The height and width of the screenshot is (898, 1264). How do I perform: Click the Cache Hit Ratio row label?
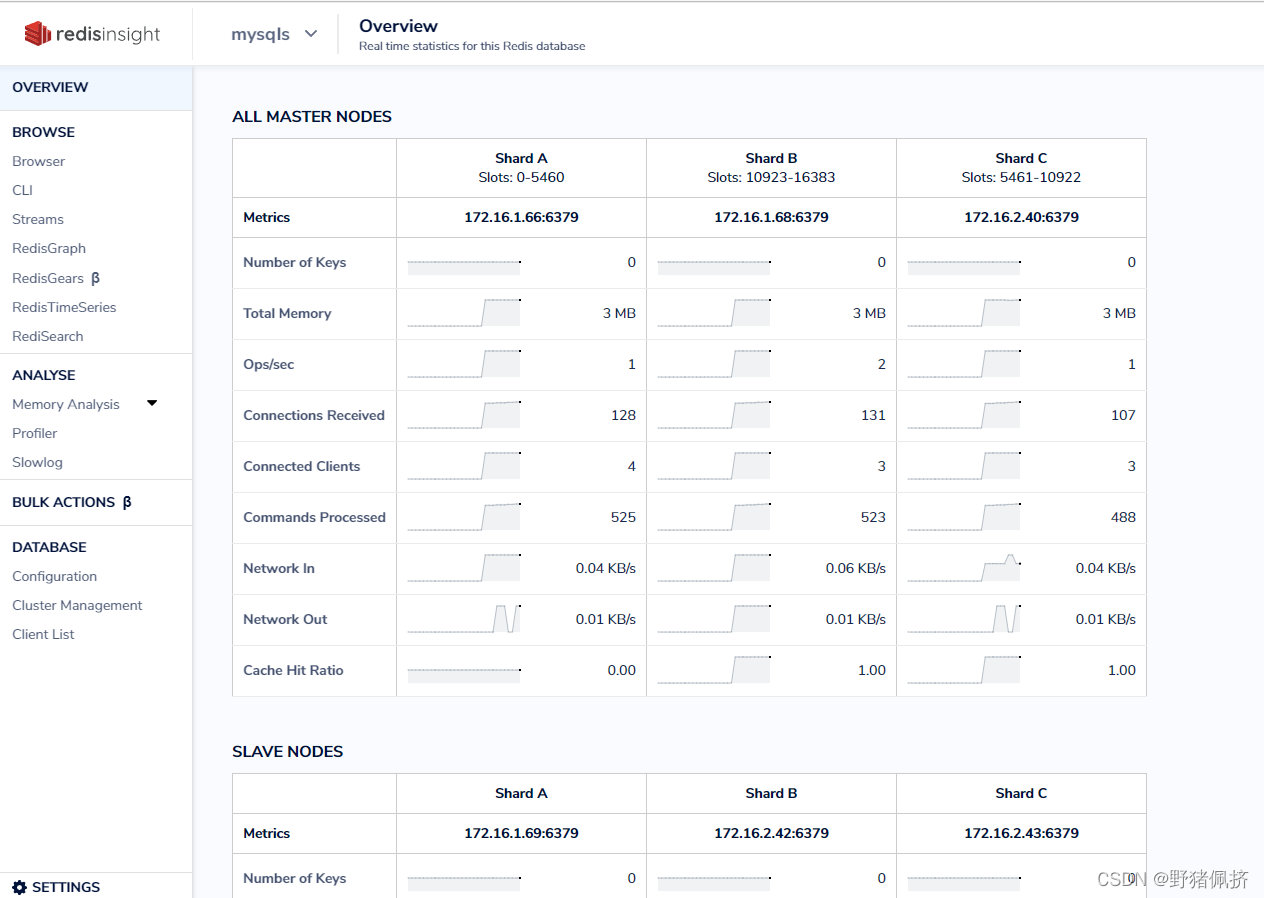(293, 670)
